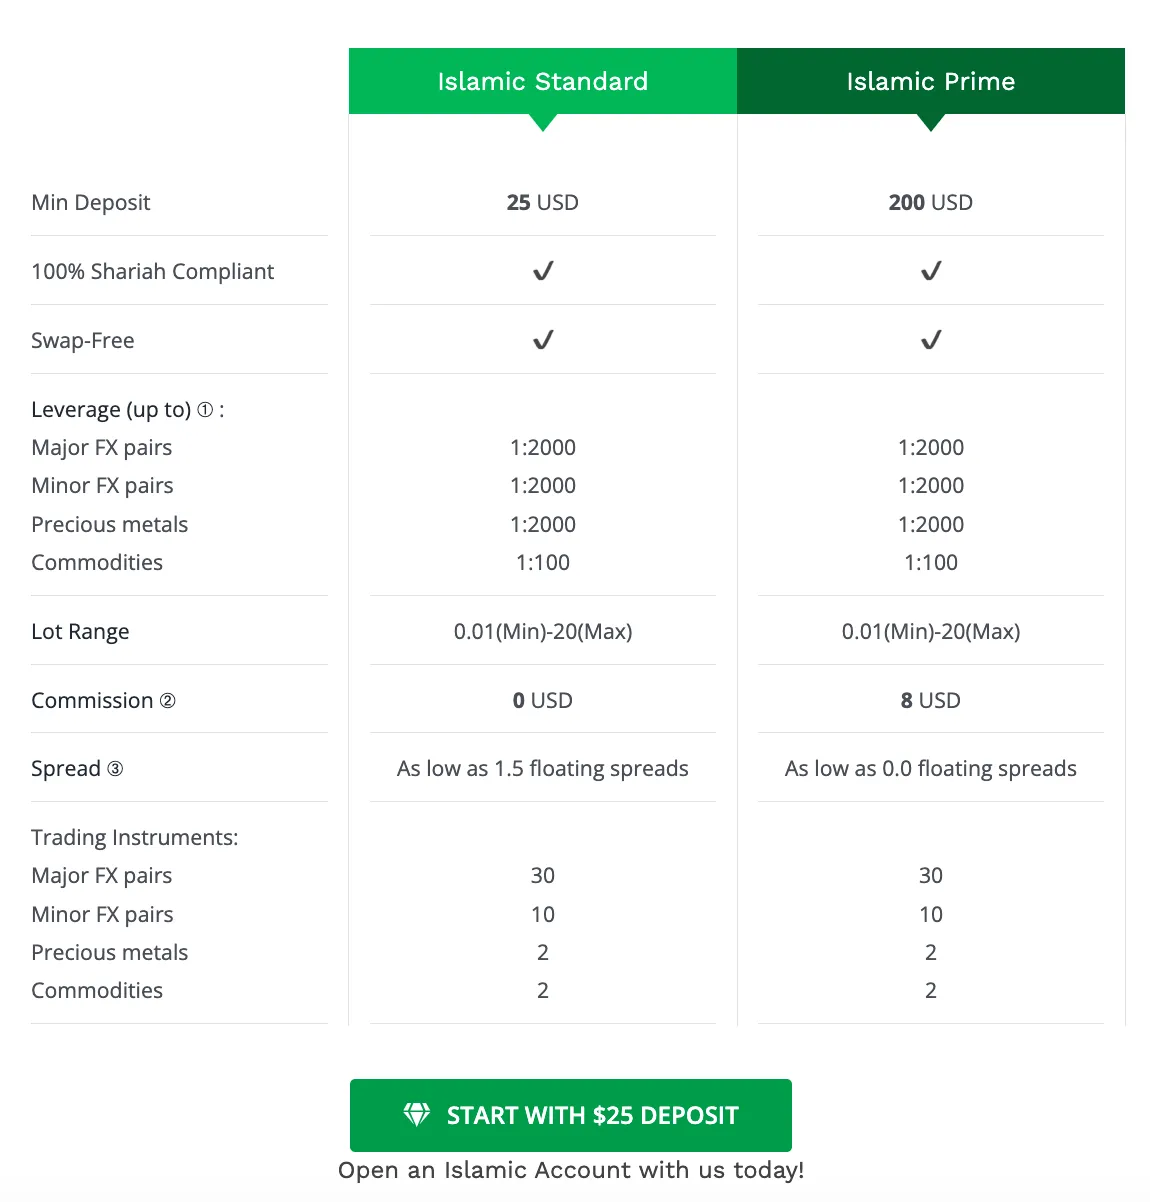Click Swap-Free checkmark under Islamic Standard
The height and width of the screenshot is (1202, 1150).
pyautogui.click(x=543, y=340)
